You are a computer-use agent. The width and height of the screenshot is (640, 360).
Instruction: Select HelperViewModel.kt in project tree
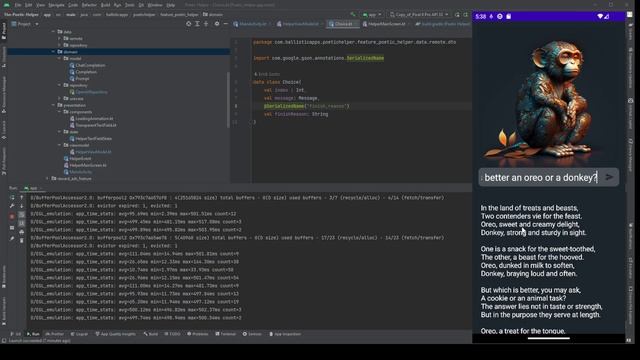click(x=90, y=152)
